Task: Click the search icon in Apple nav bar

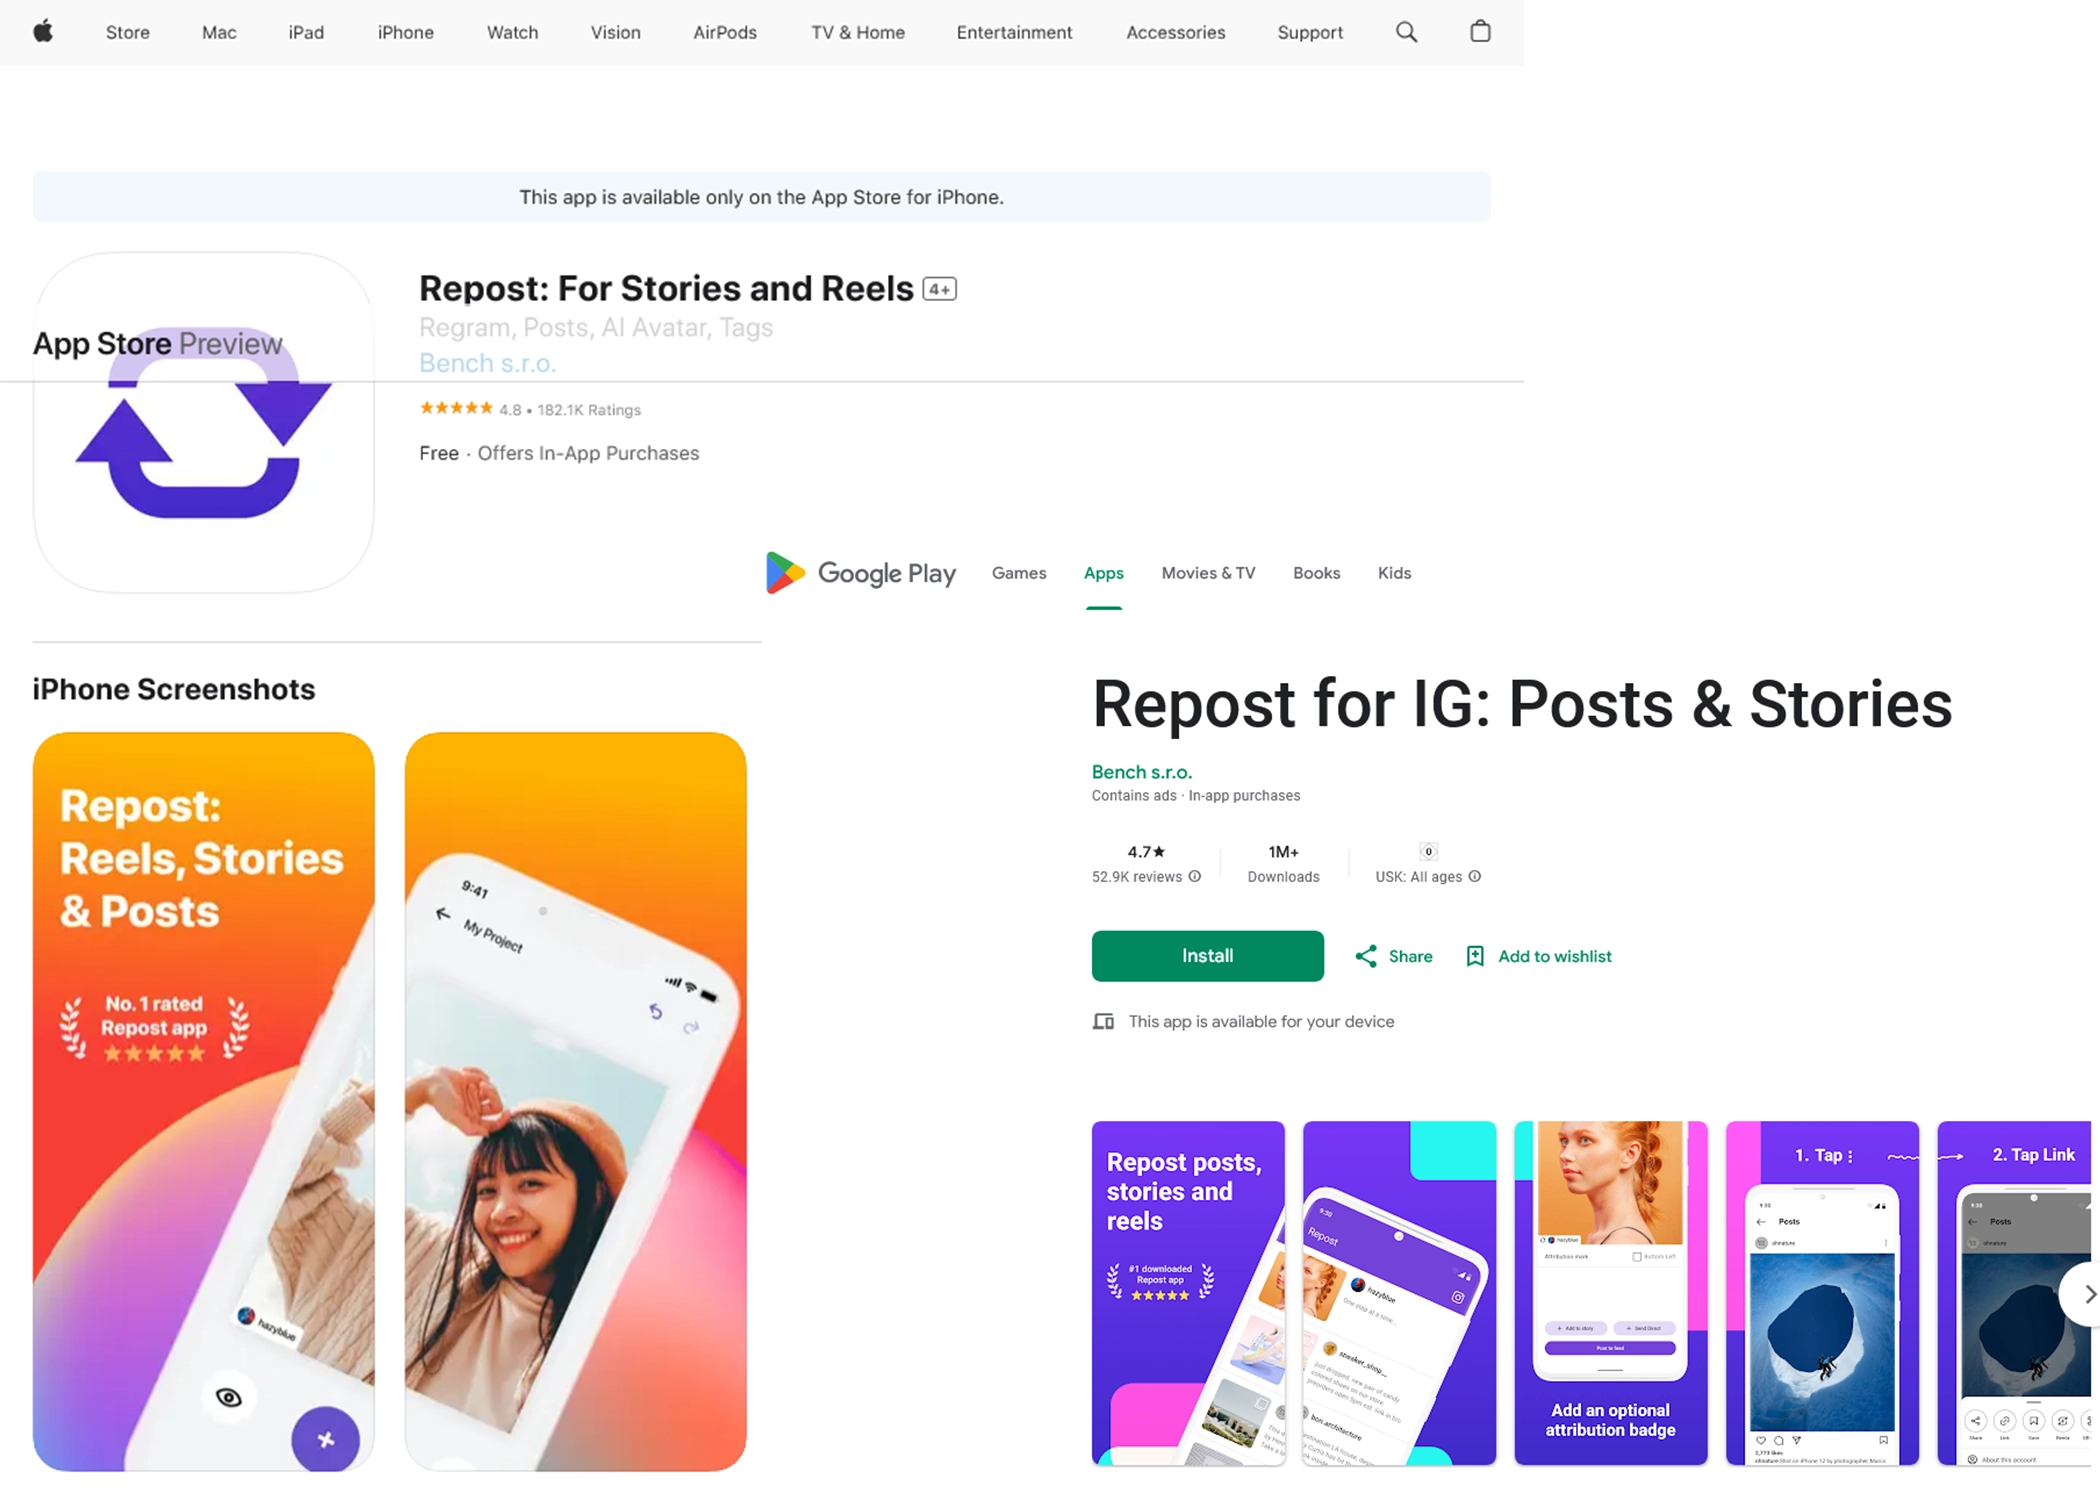Action: coord(1405,31)
